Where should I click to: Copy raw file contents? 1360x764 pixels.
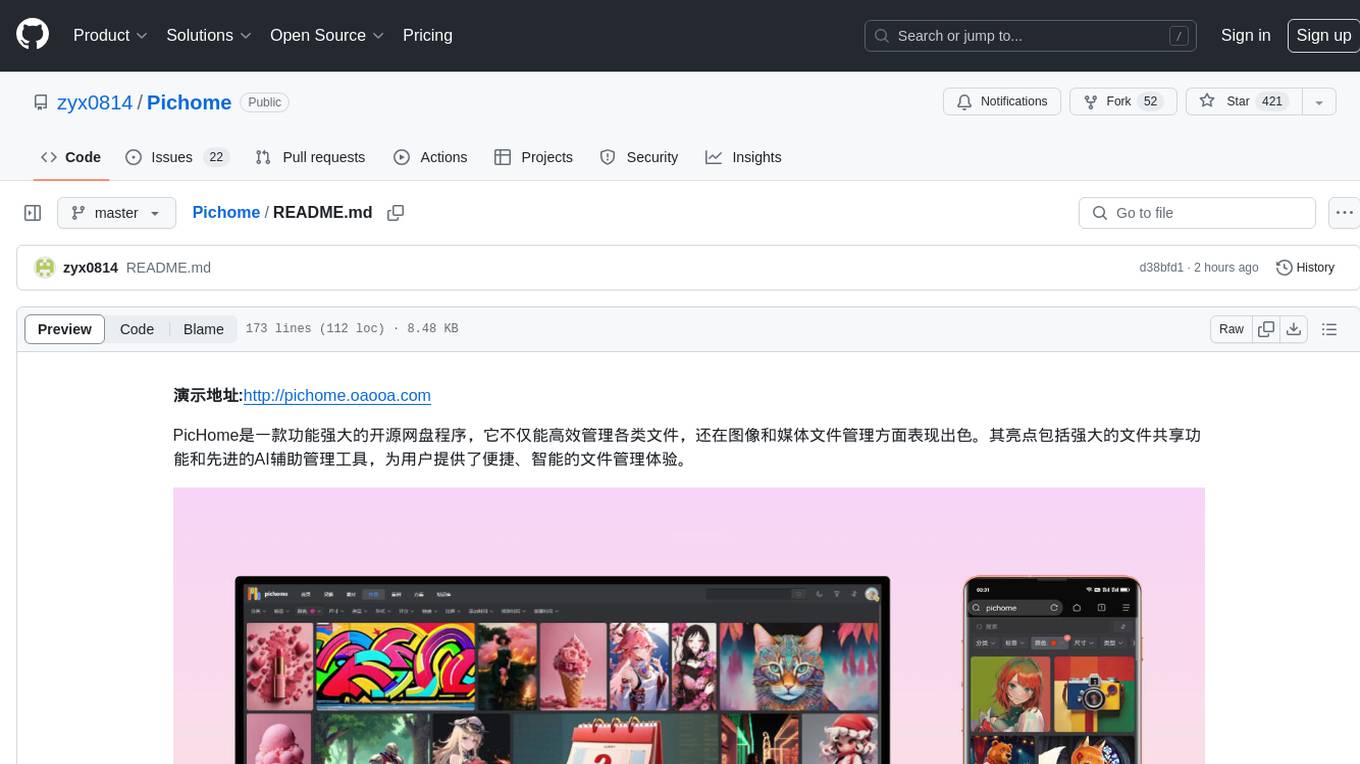(1266, 329)
